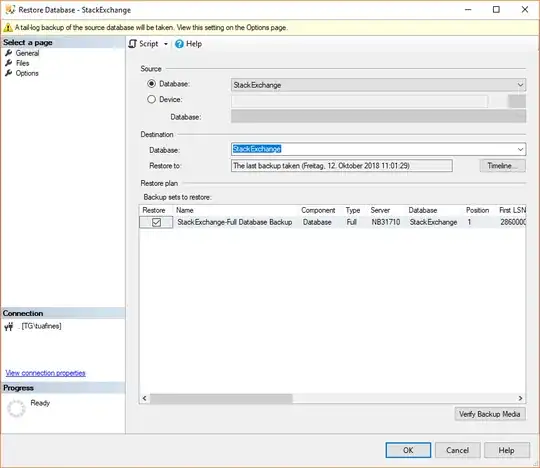
Task: Click the Position cell showing 1
Action: (469, 222)
